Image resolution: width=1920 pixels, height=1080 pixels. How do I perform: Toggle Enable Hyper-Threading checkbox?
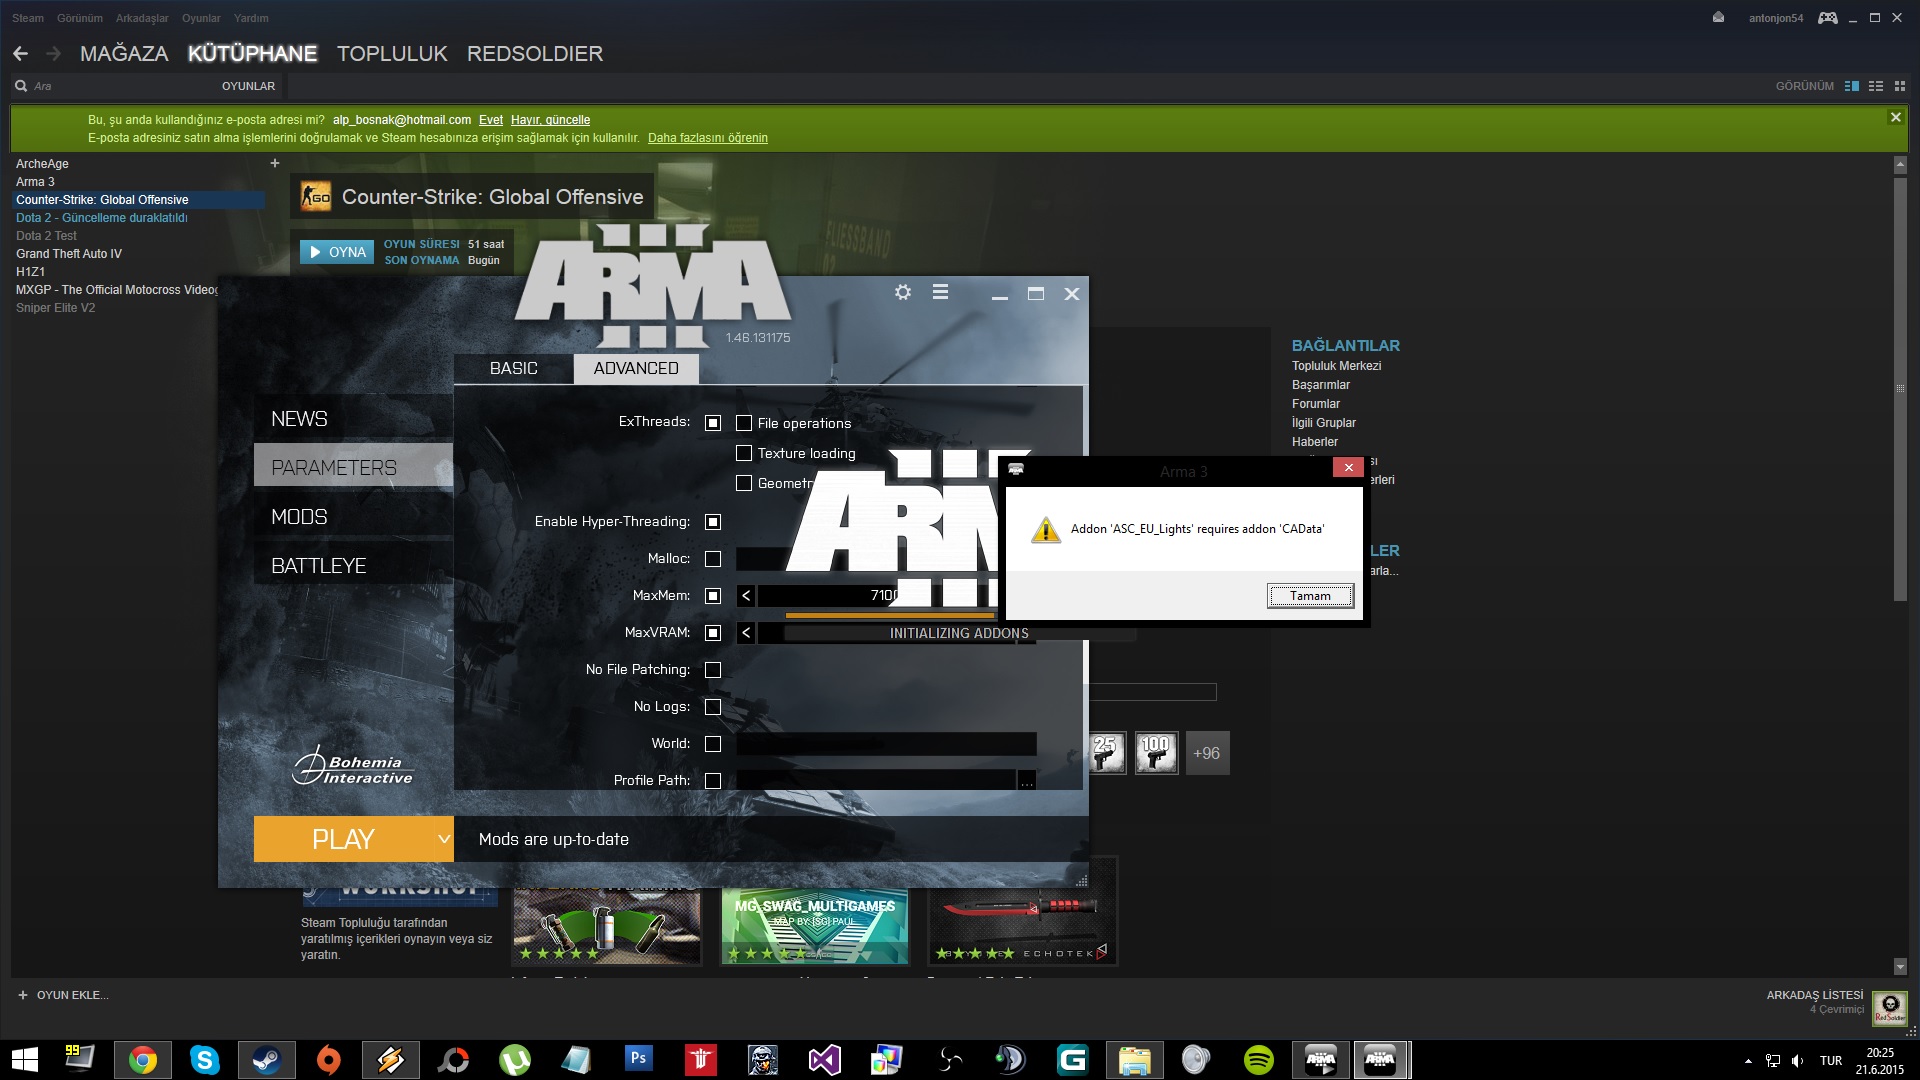tap(713, 522)
